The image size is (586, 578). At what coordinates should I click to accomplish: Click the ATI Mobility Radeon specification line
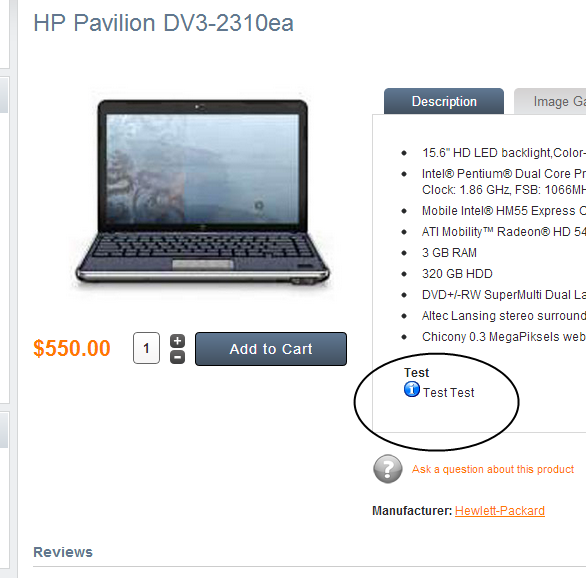(x=504, y=232)
